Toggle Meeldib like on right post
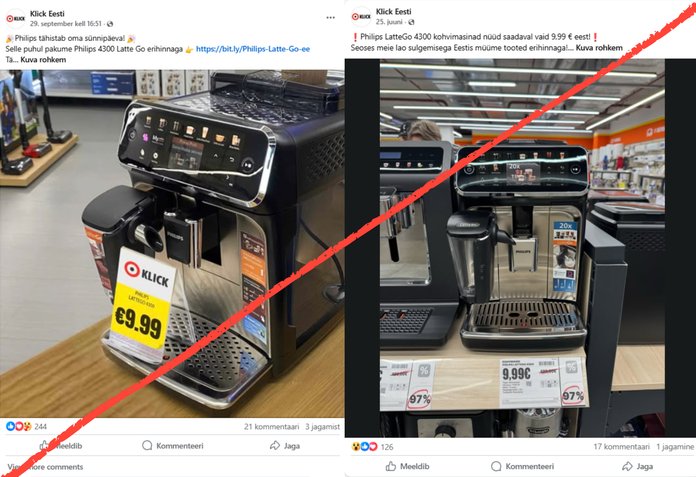Viewport: 696px width, 477px height. (407, 466)
